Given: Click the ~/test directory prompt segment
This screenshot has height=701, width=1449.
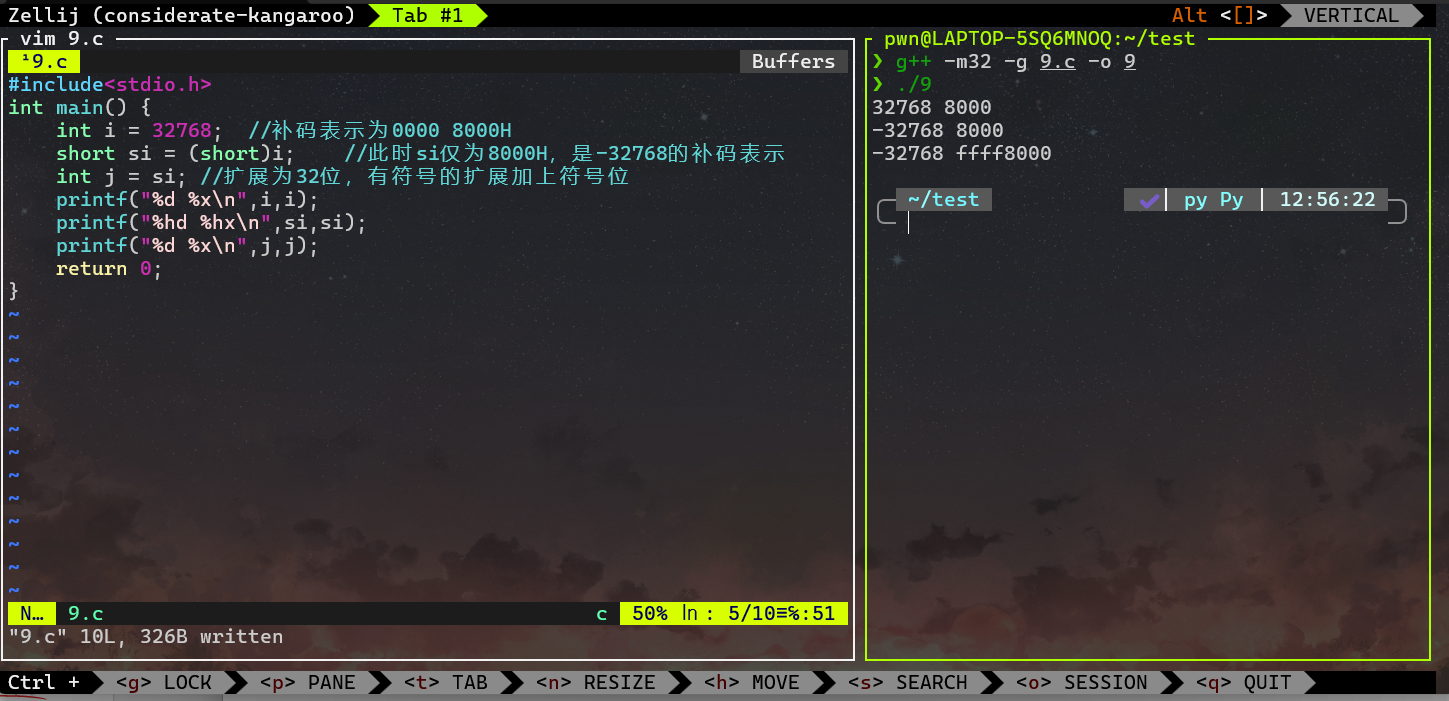Looking at the screenshot, I should tap(943, 200).
